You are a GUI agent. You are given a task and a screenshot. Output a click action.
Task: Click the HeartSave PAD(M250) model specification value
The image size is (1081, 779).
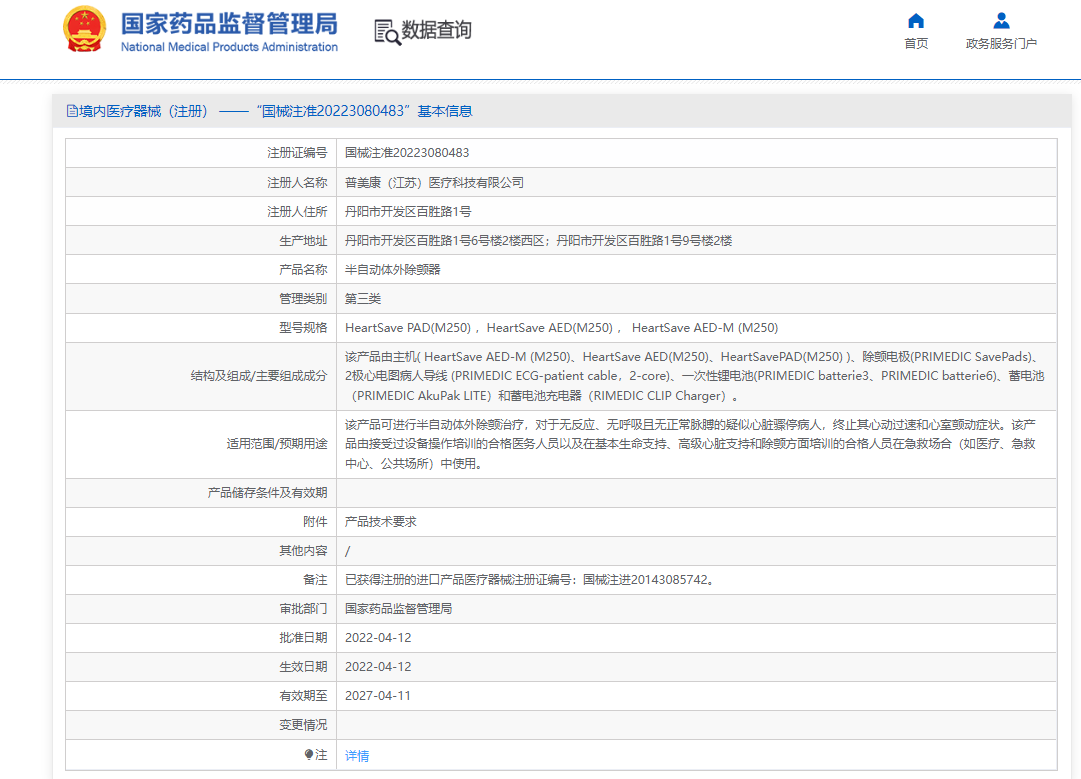click(x=561, y=327)
